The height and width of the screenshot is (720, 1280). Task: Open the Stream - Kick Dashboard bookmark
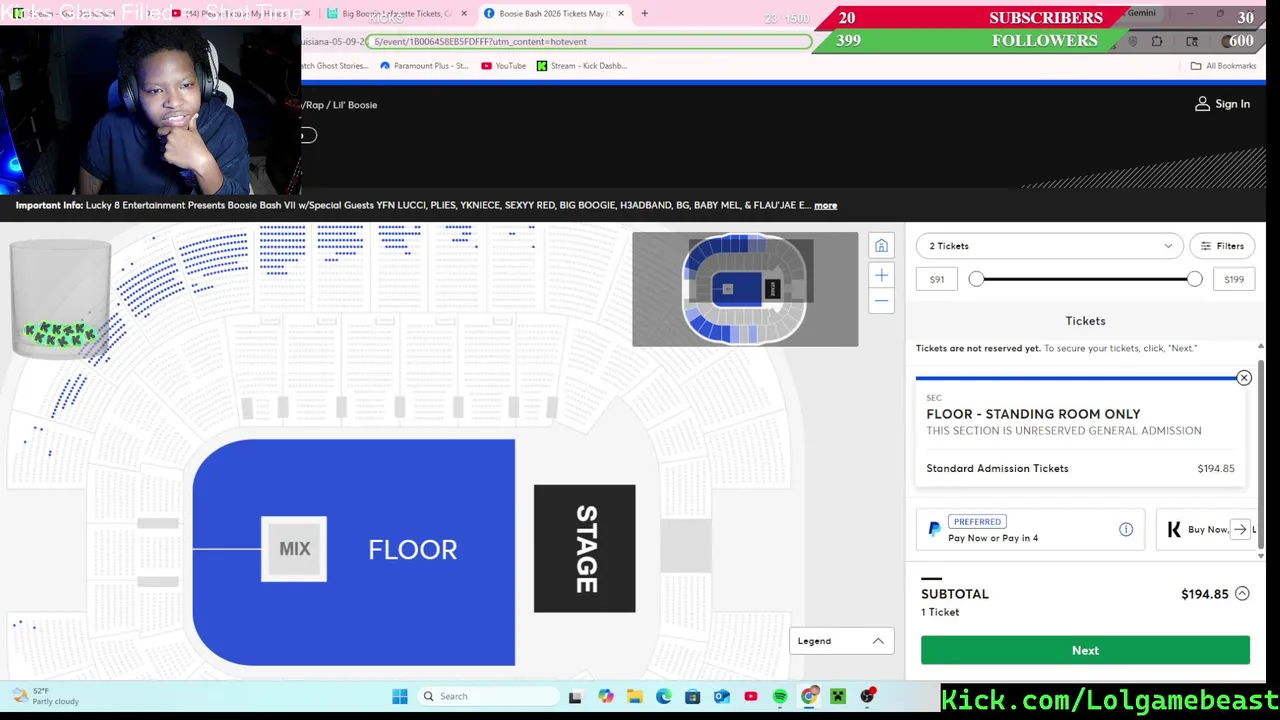[582, 66]
